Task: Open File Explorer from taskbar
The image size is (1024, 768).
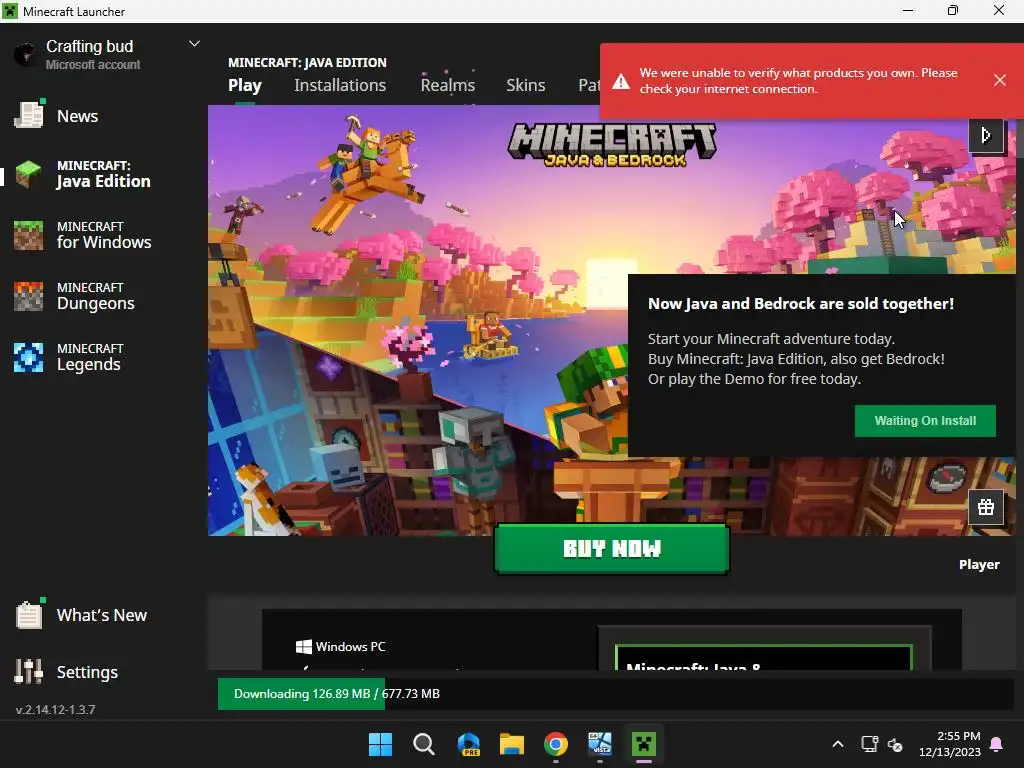Action: point(512,744)
